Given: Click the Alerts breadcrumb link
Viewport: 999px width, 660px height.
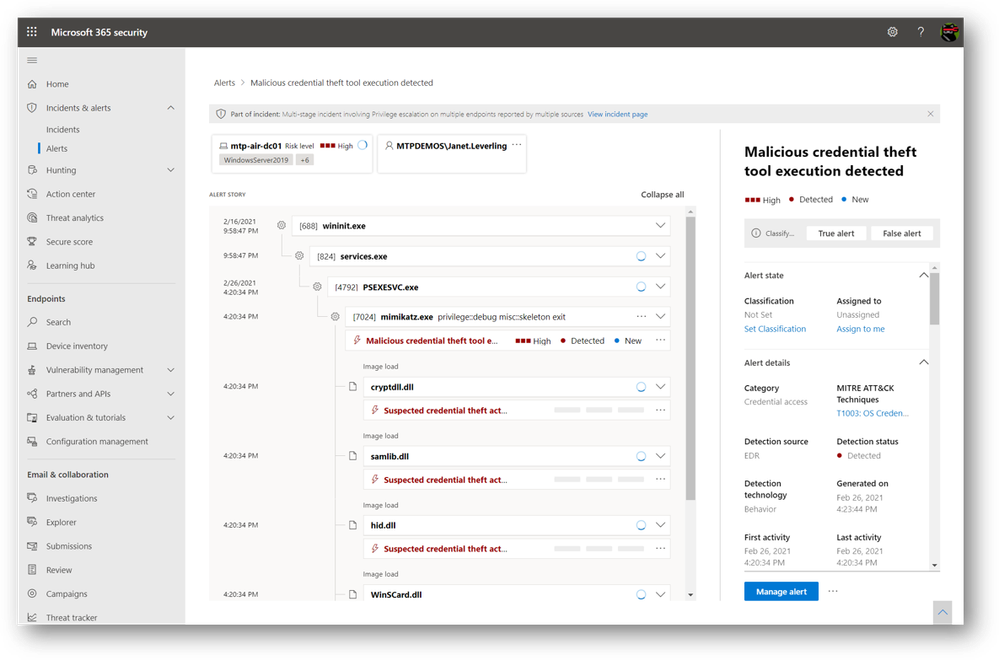Looking at the screenshot, I should (224, 83).
